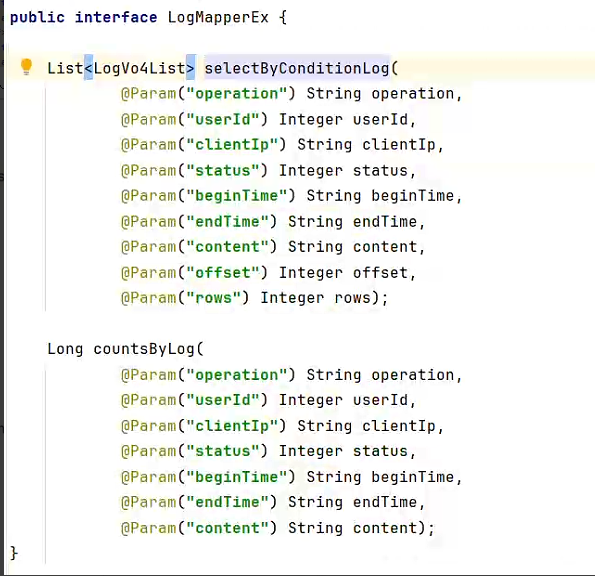Click the highlighted opening angle bracket after List
Image resolution: width=595 pixels, height=576 pixels.
click(88, 69)
